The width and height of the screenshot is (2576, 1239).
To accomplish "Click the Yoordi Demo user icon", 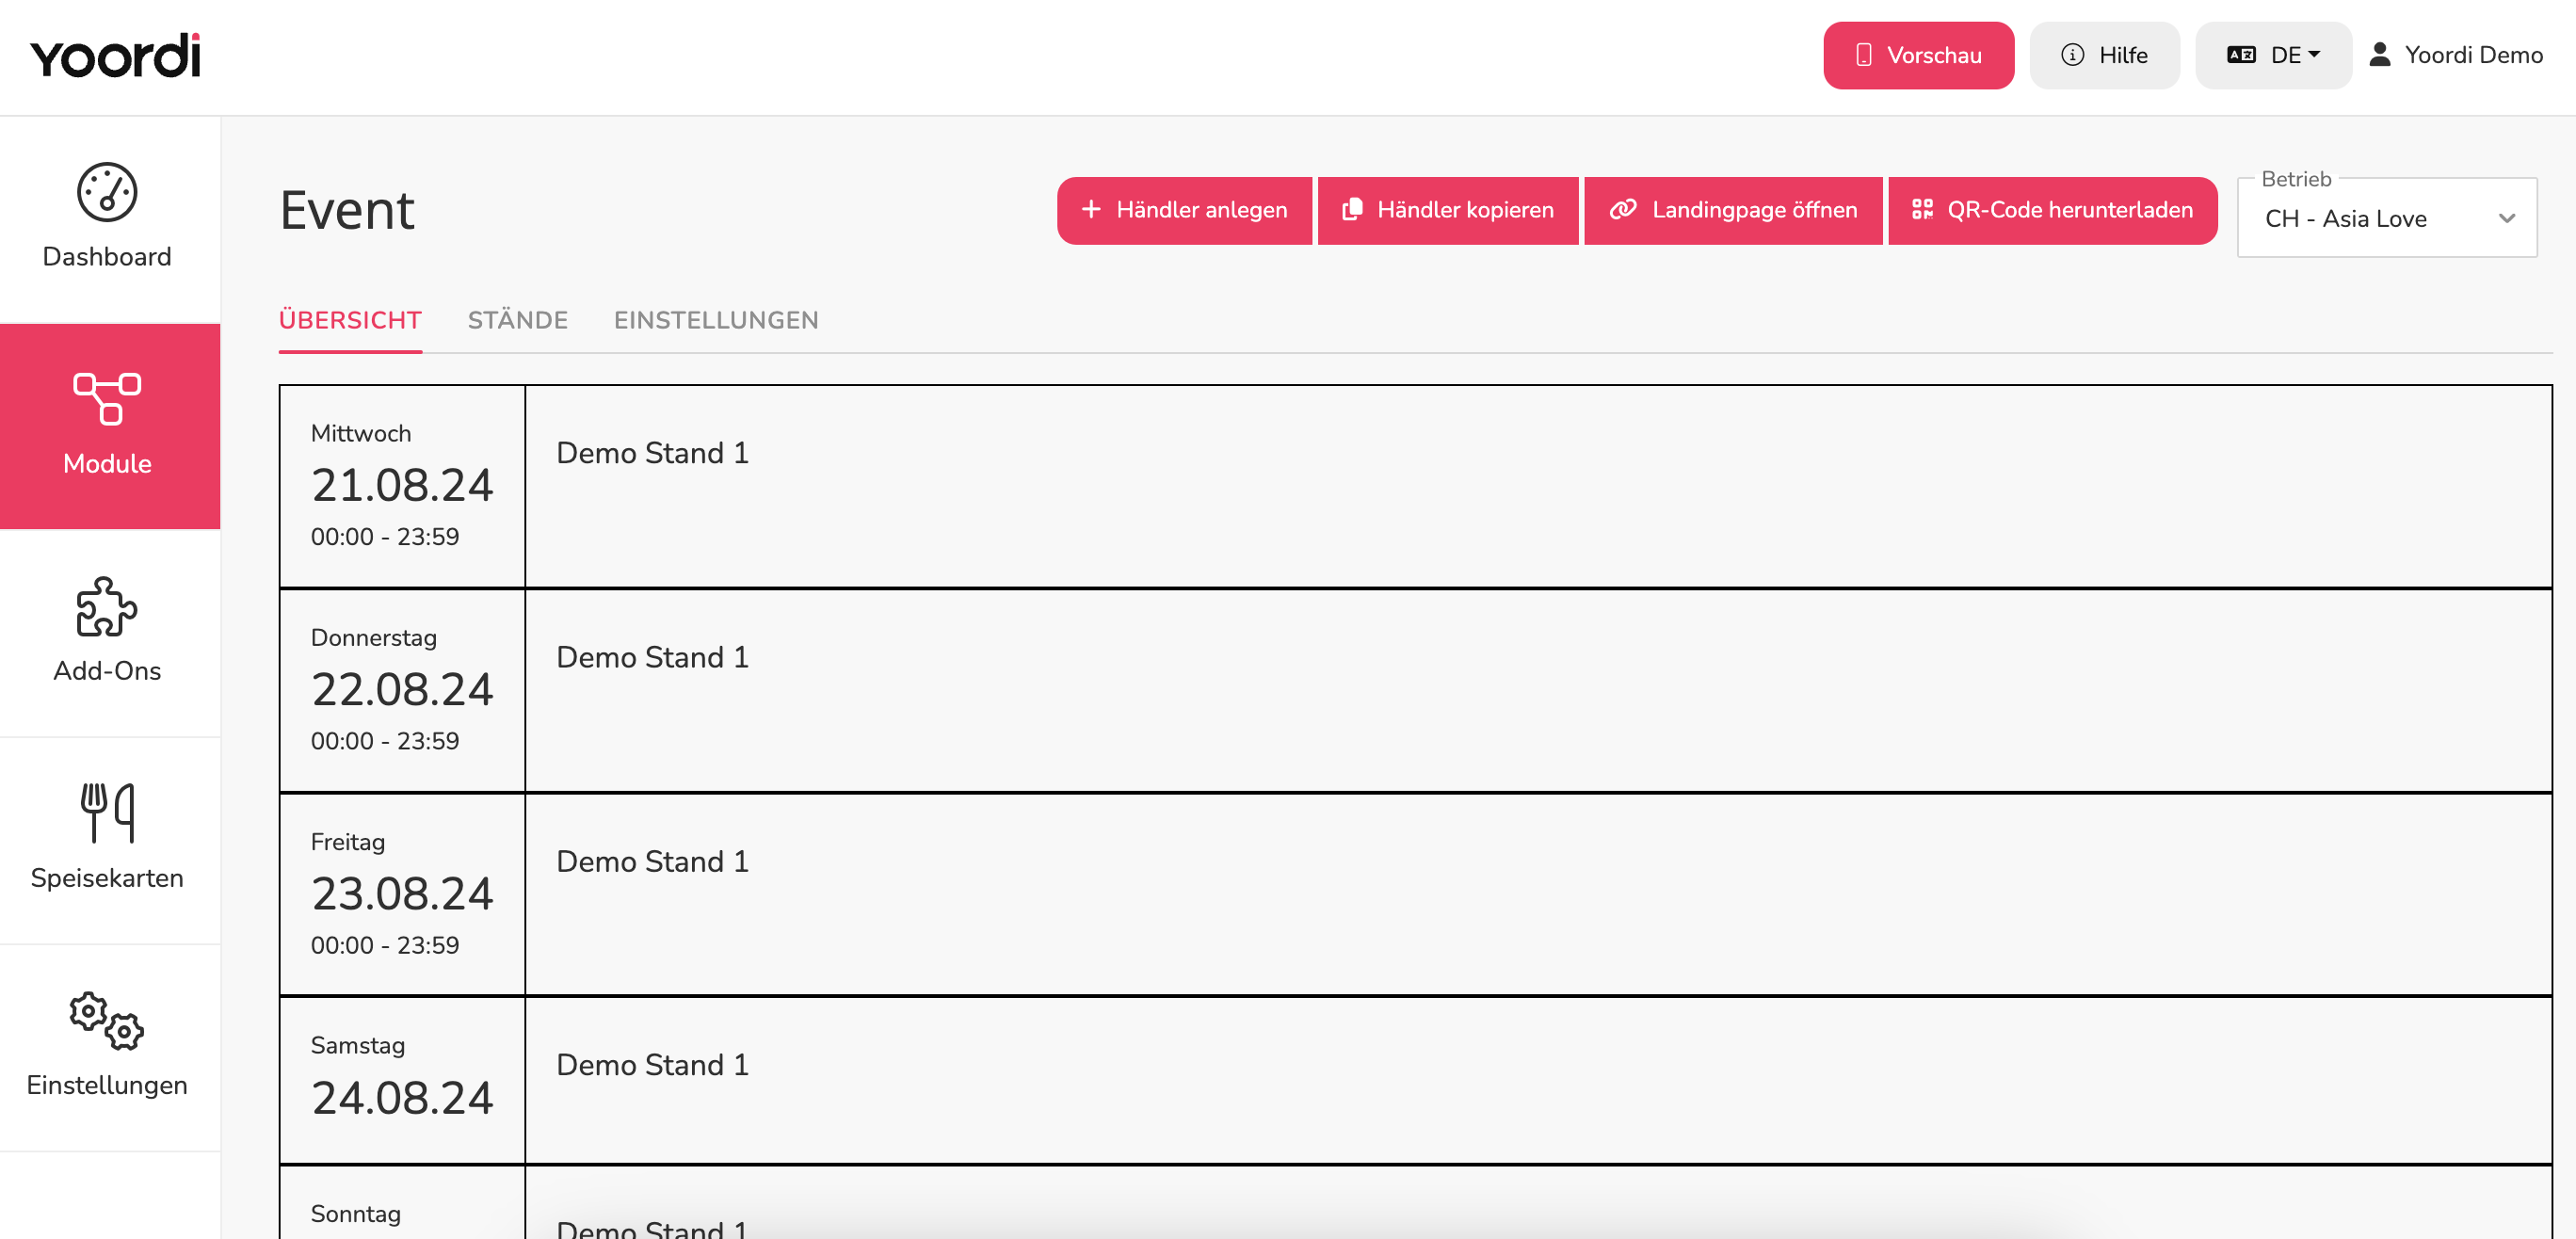I will [2379, 55].
